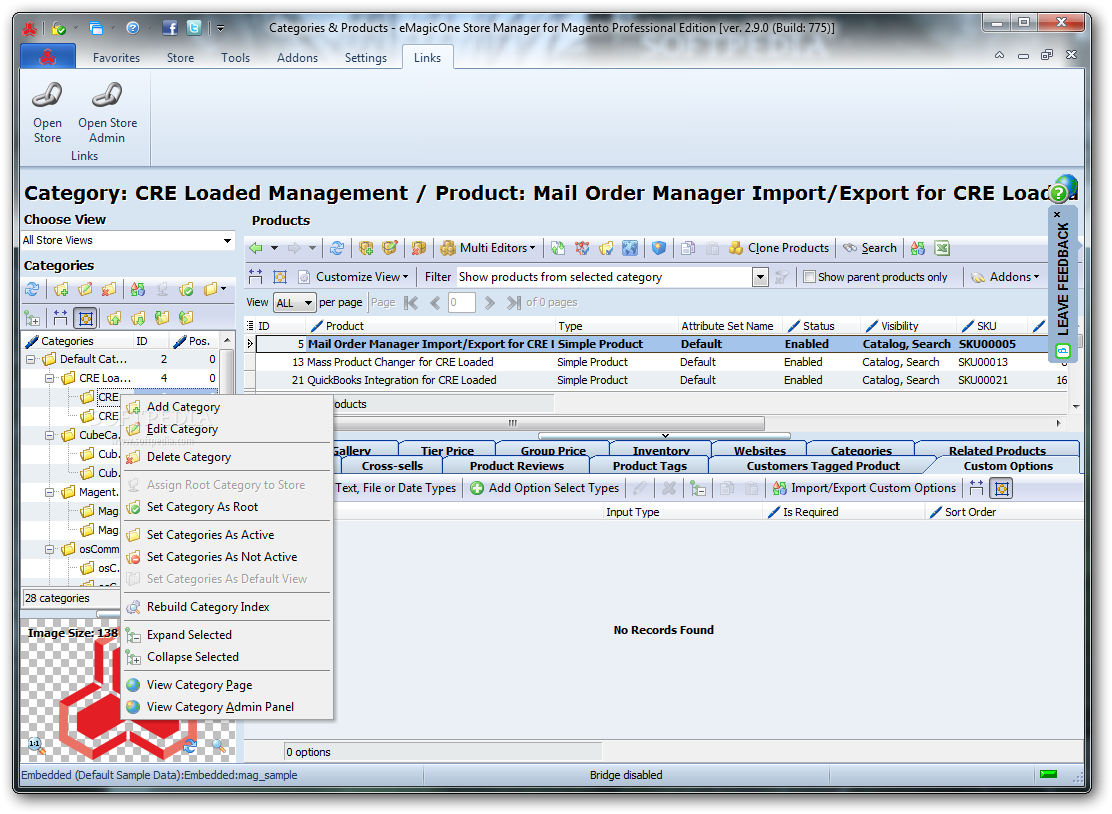Twitter icon in title bar
This screenshot has width=1112, height=814.
(194, 28)
